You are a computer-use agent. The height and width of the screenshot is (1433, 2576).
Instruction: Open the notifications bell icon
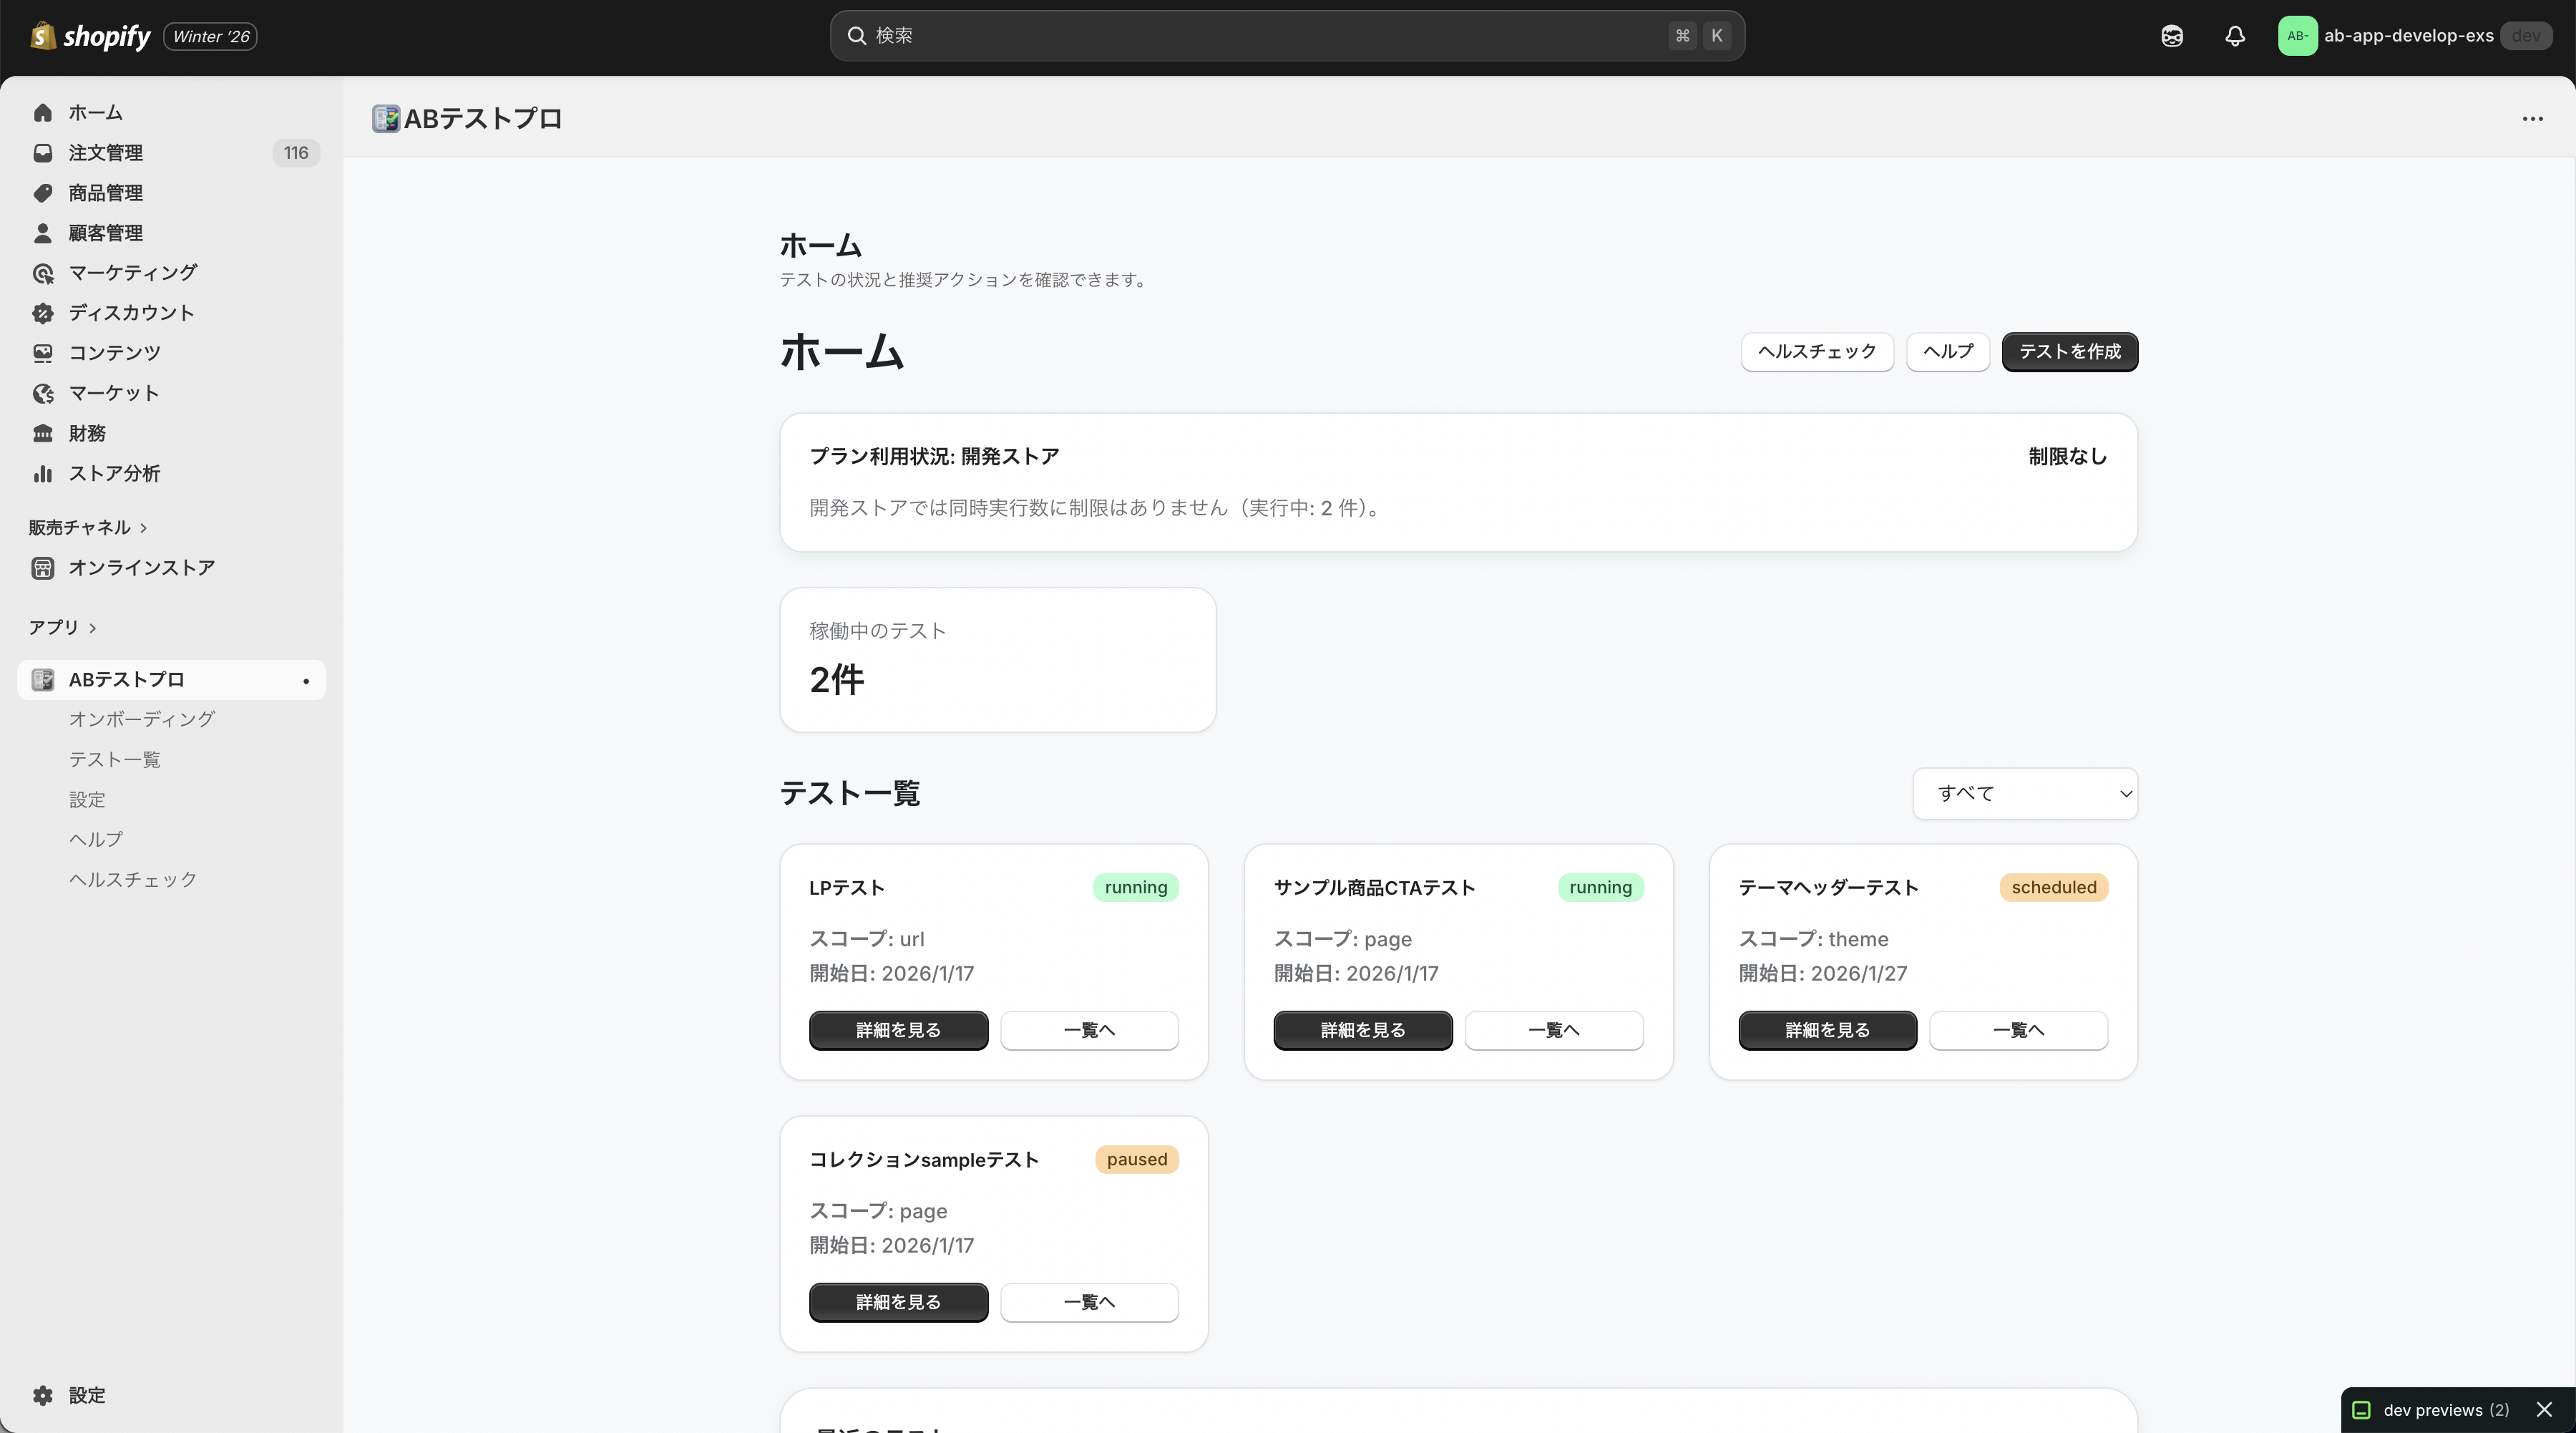[2235, 36]
